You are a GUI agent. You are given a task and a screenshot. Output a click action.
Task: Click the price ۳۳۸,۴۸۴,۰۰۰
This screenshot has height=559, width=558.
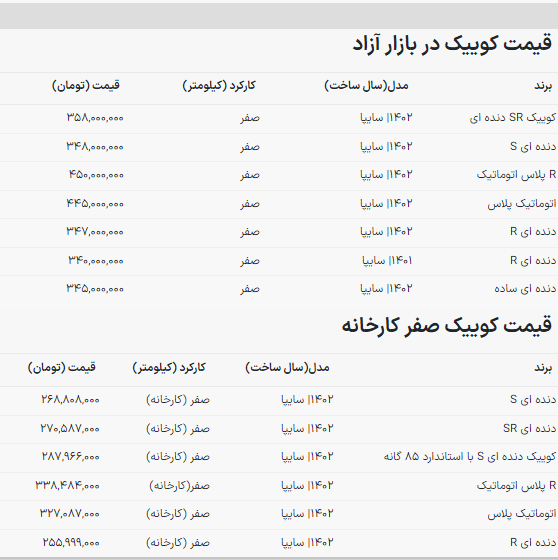[67, 486]
